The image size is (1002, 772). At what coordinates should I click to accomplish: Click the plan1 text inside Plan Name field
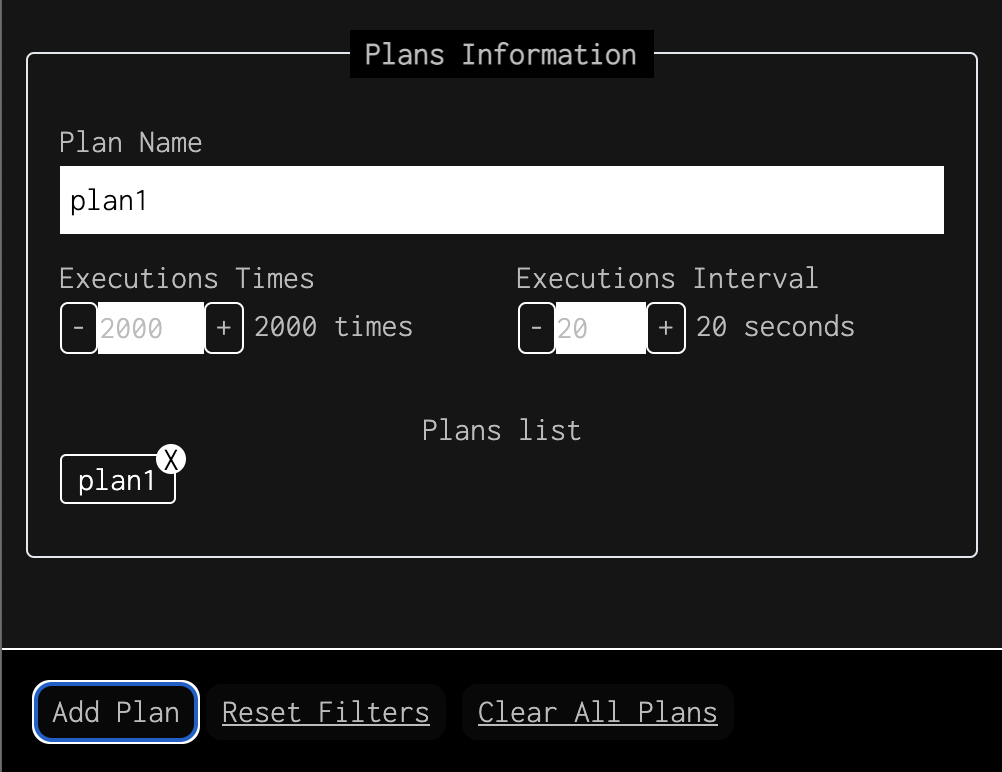point(109,201)
